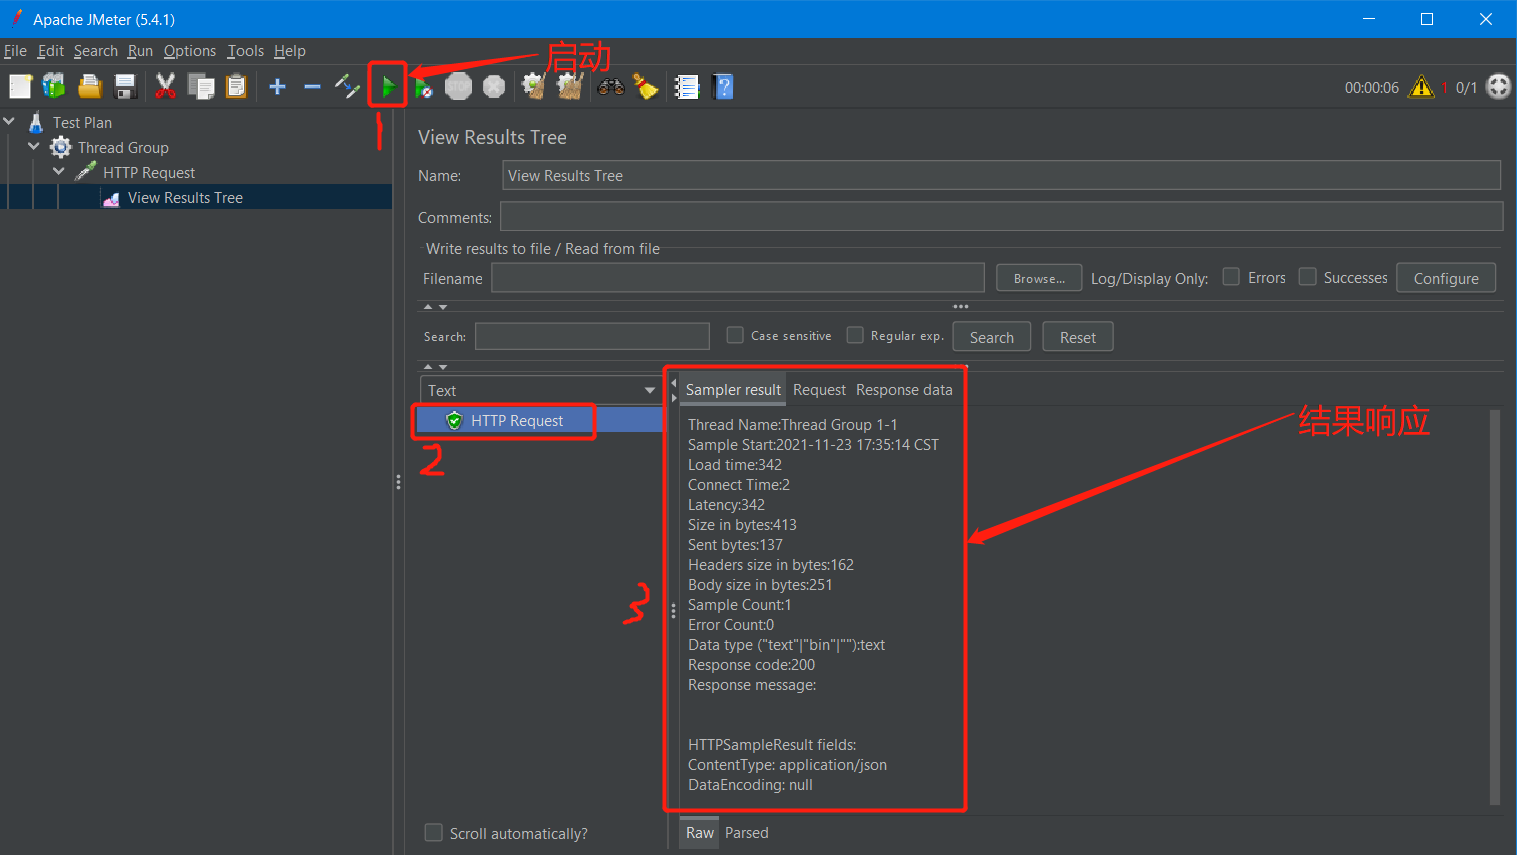Viewport: 1517px width, 855px height.
Task: Click the Filename input field
Action: click(738, 278)
